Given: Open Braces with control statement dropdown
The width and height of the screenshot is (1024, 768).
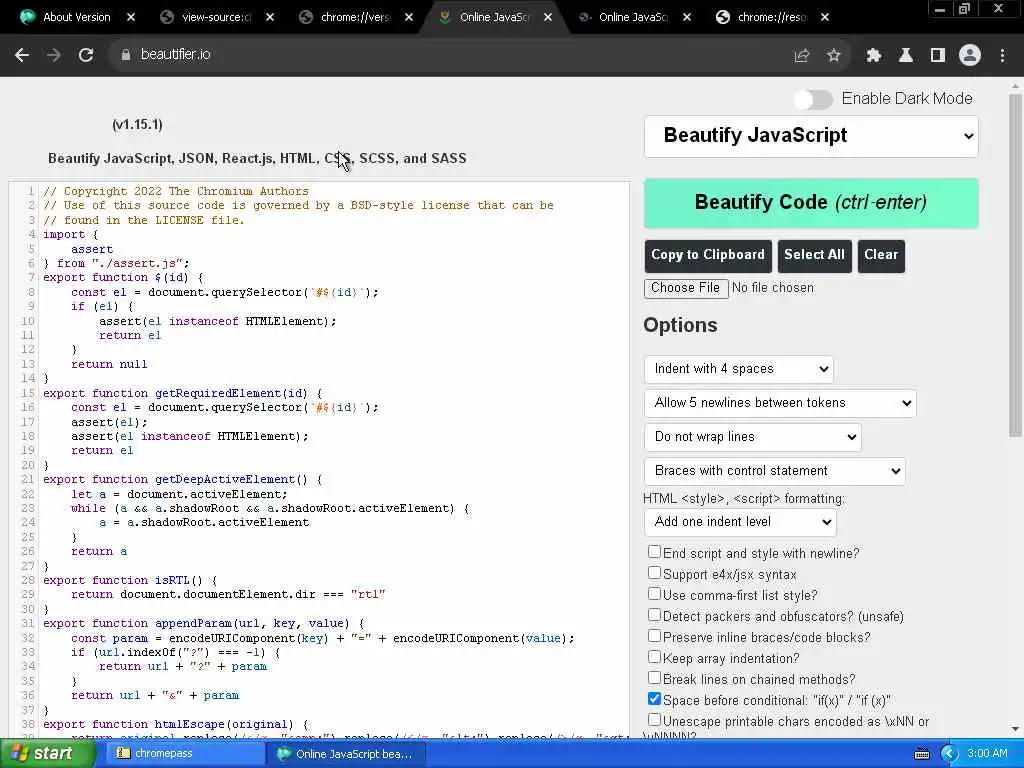Looking at the screenshot, I should [x=775, y=471].
